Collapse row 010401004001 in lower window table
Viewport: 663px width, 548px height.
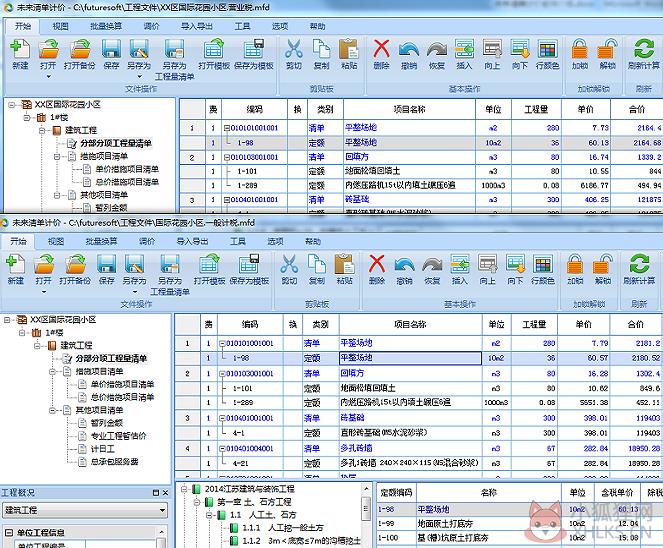(222, 449)
